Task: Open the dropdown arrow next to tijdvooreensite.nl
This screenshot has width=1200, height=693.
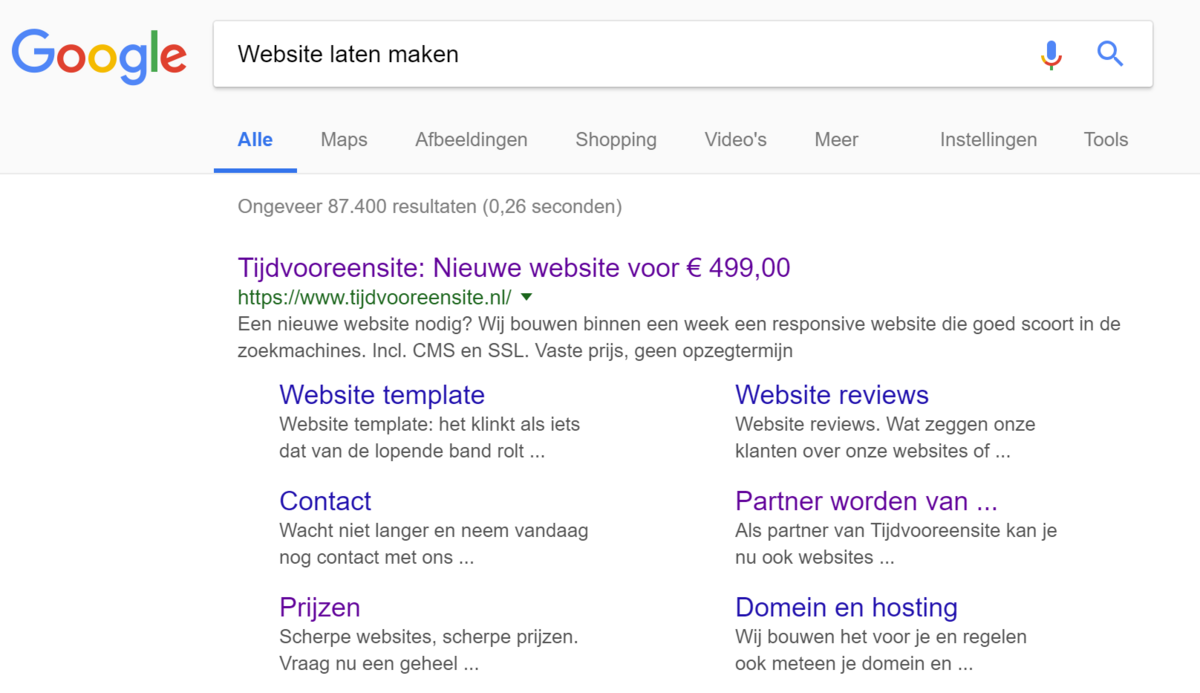Action: coord(527,296)
